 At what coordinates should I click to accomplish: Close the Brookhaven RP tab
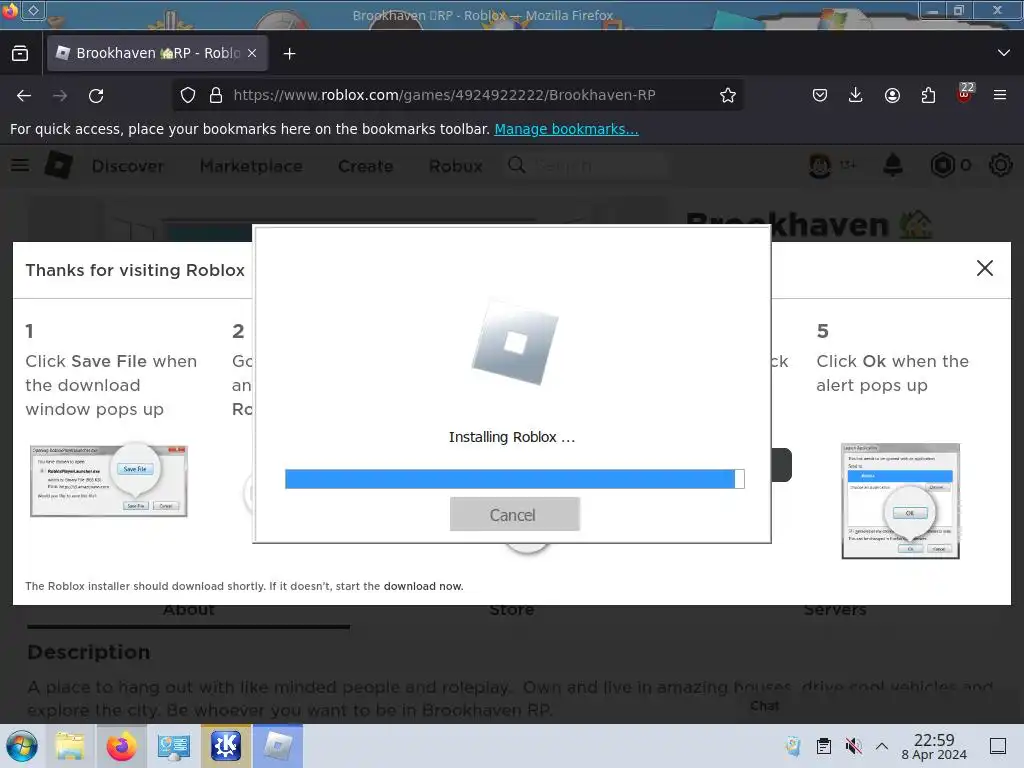coord(252,53)
